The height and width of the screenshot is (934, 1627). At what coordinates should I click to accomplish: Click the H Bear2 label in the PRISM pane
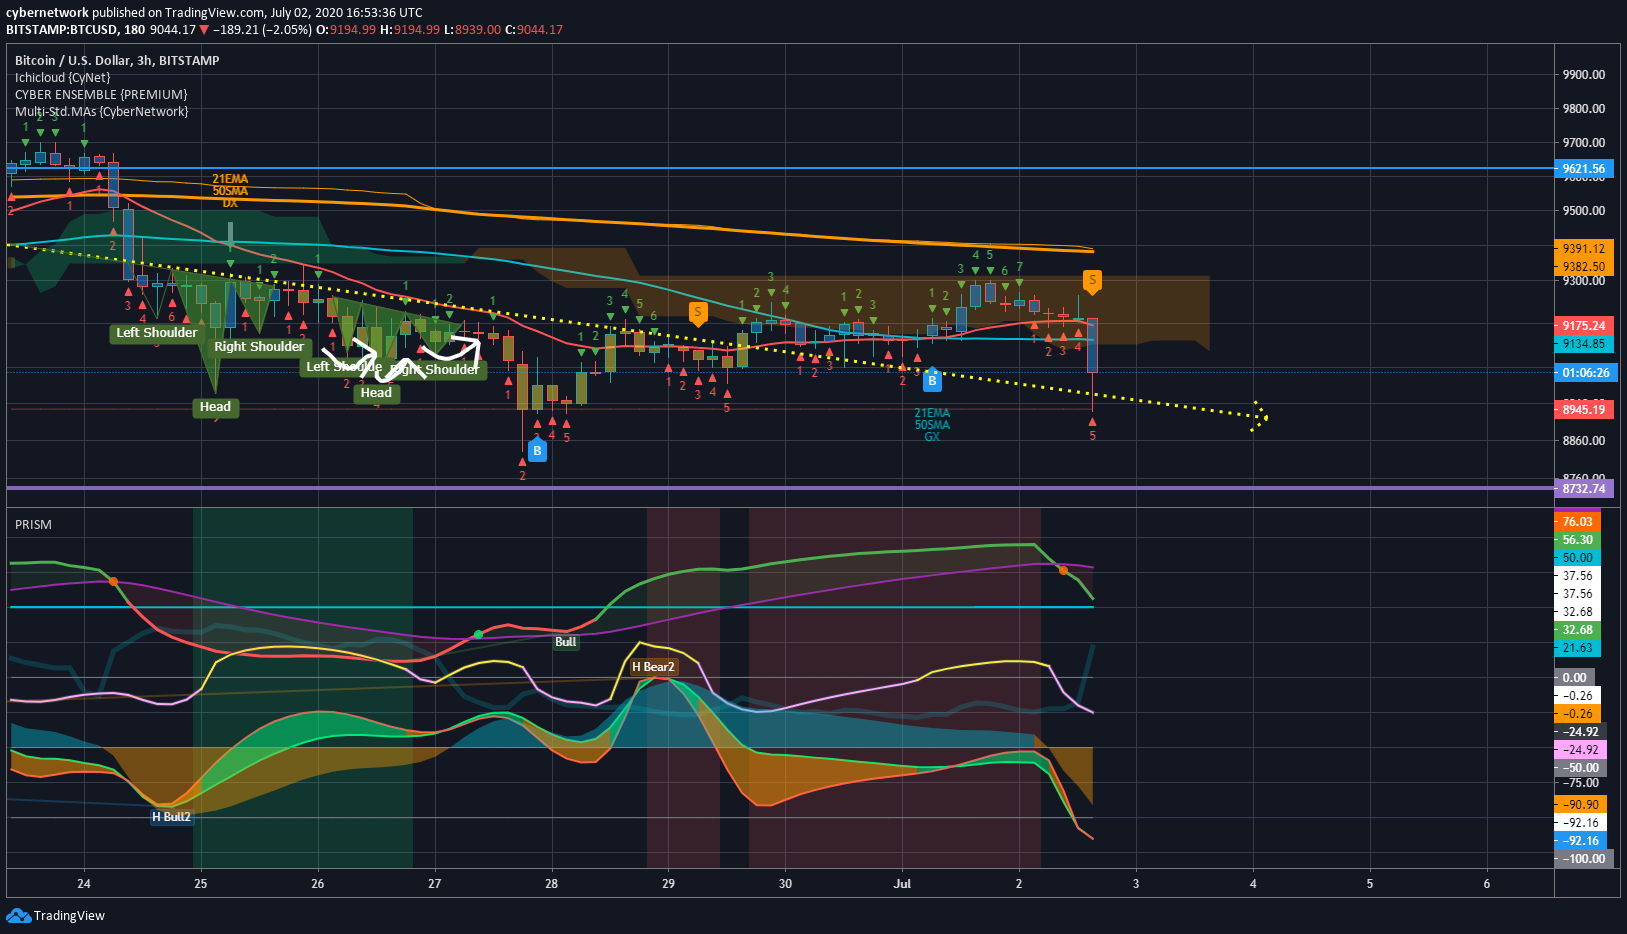(653, 667)
